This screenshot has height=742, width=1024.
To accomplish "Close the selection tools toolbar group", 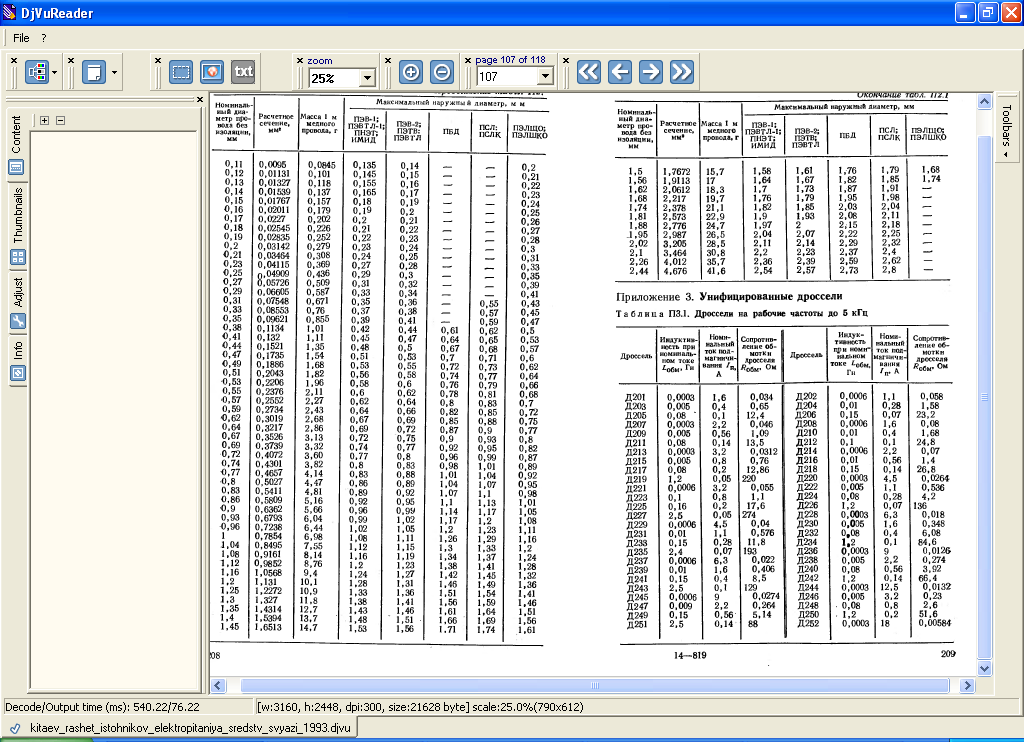I will [x=157, y=60].
